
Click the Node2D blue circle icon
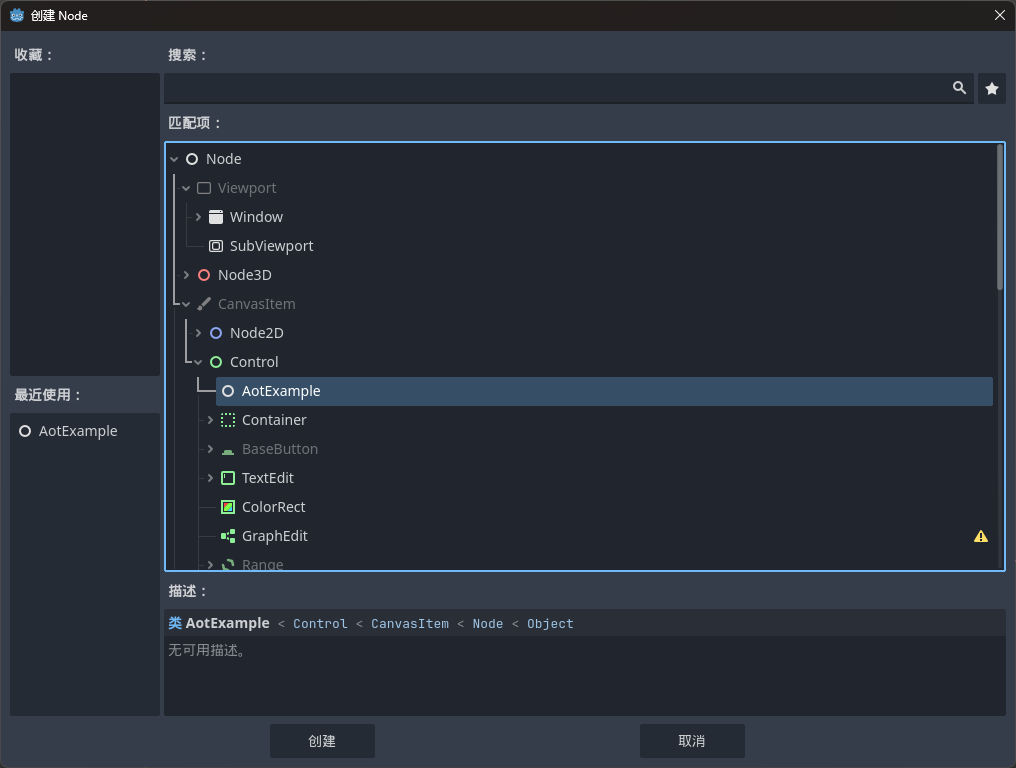click(x=216, y=333)
